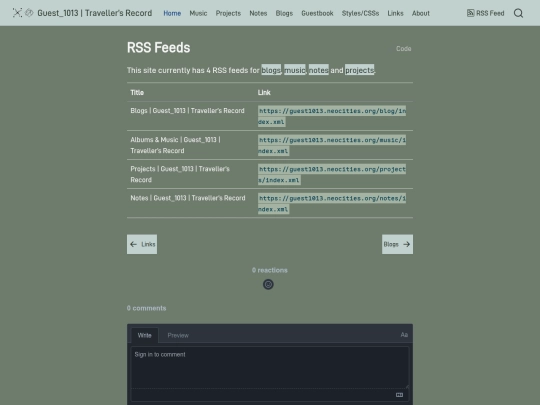This screenshot has height=405, width=540.
Task: Open the Music menu item
Action: pyautogui.click(x=198, y=13)
